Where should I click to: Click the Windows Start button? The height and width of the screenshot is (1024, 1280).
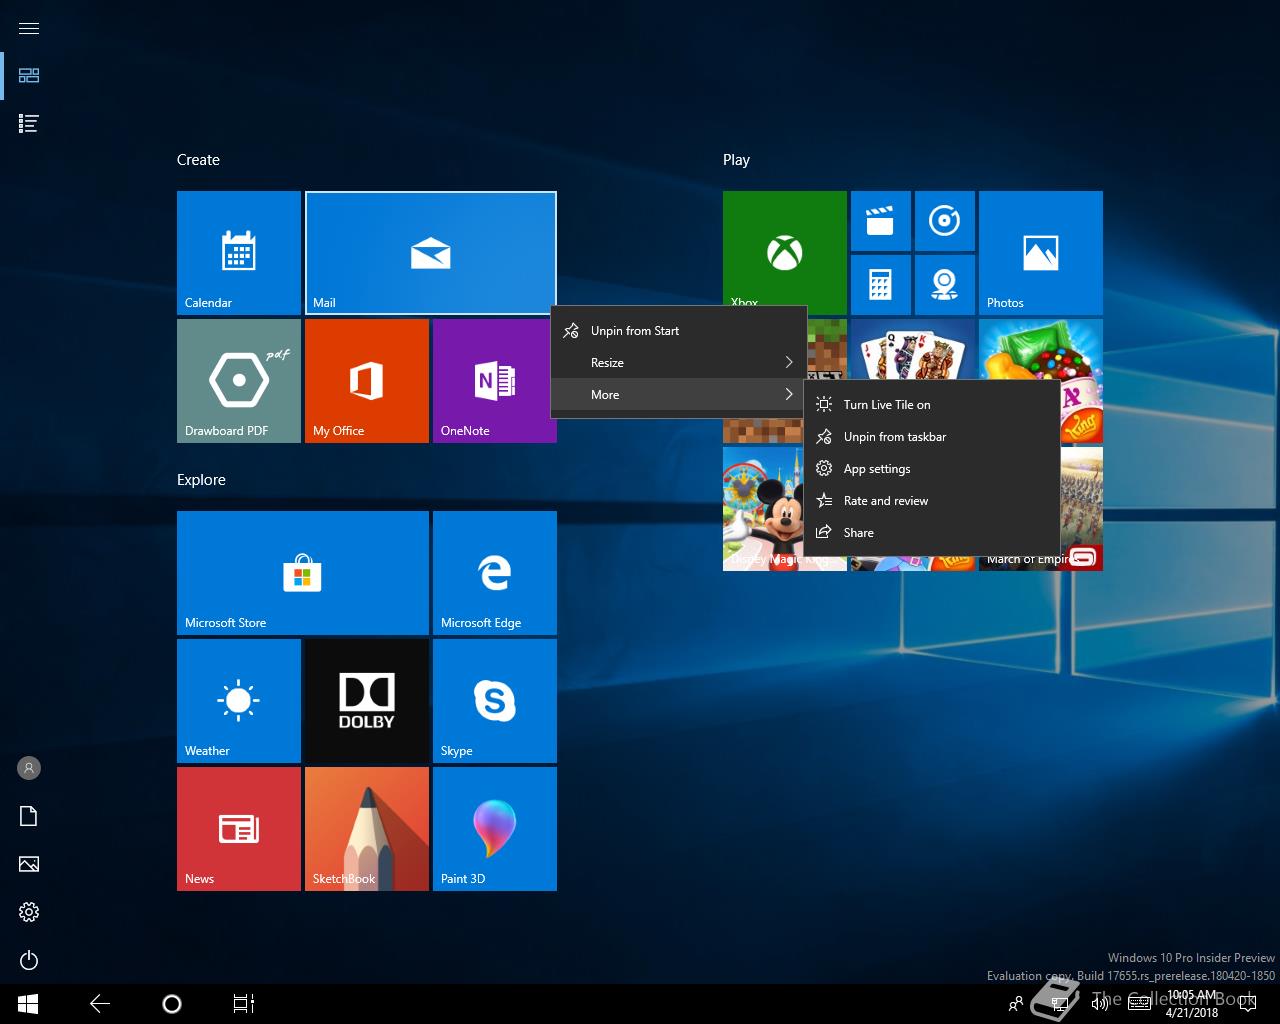tap(28, 1004)
